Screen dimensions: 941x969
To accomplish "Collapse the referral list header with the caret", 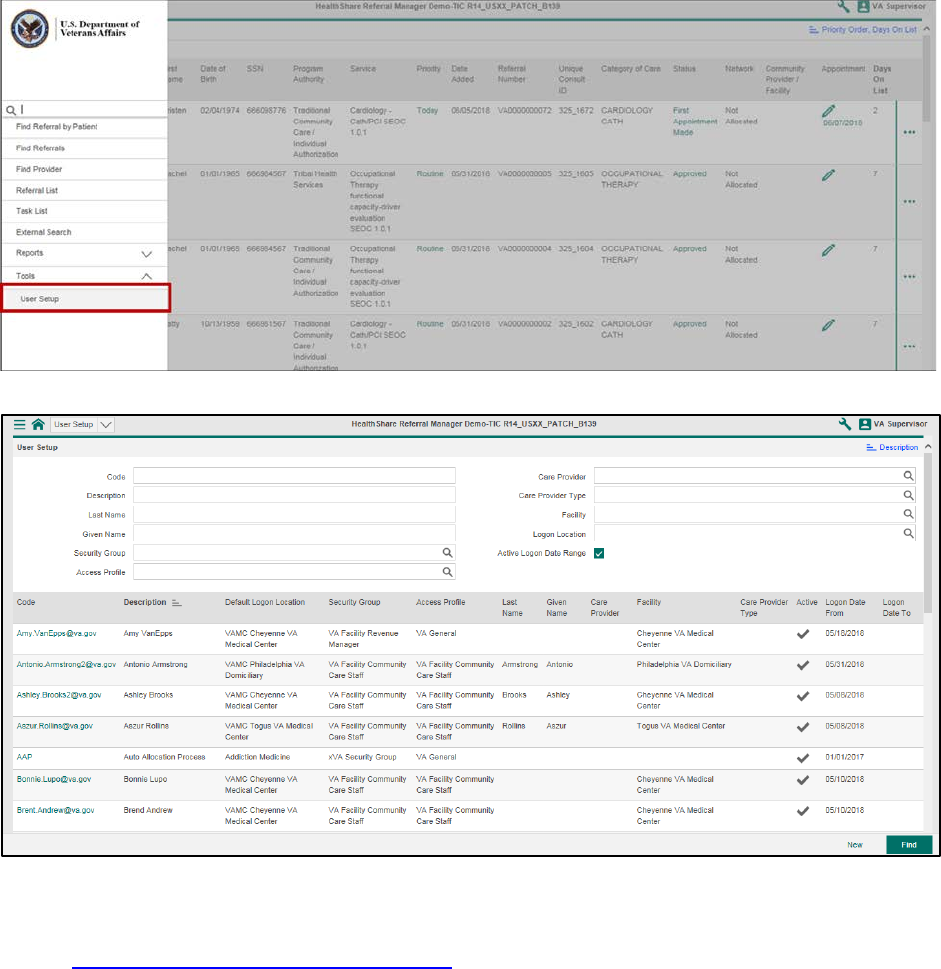I will point(927,29).
